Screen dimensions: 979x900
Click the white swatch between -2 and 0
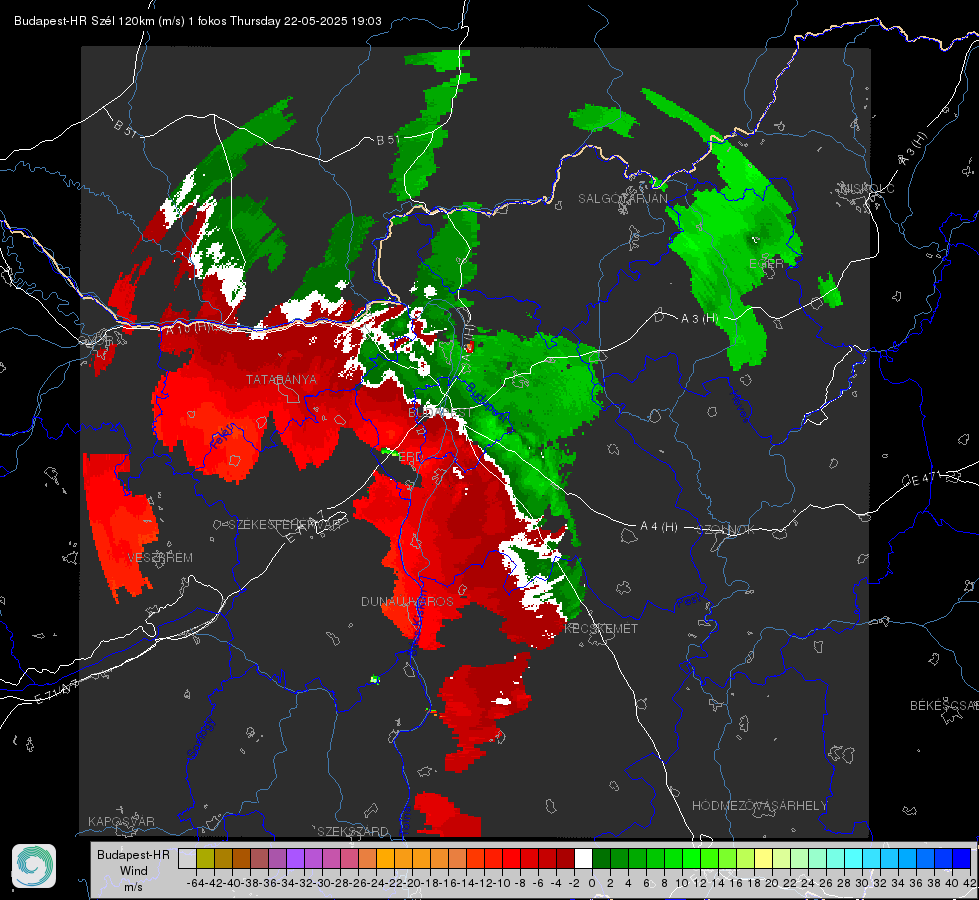[x=583, y=858]
